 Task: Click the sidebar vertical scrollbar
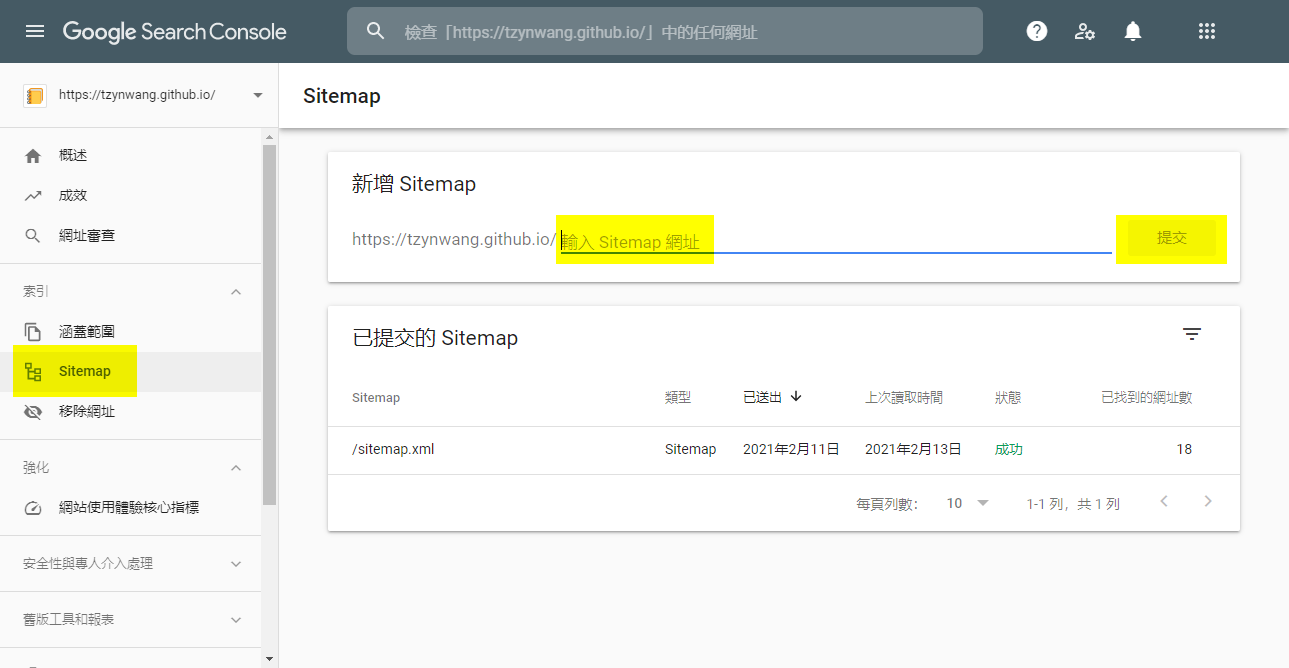(x=269, y=325)
